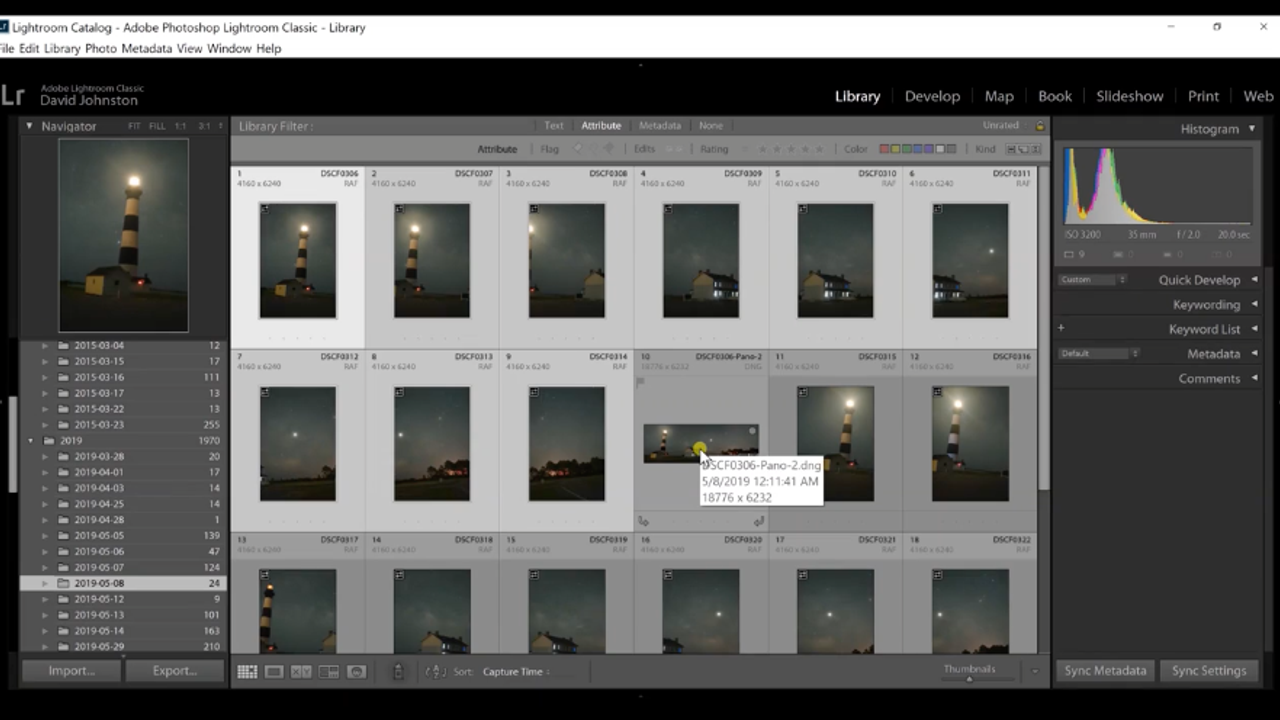The height and width of the screenshot is (720, 1280).
Task: Collapse the 2019 folder tree
Action: coord(31,441)
